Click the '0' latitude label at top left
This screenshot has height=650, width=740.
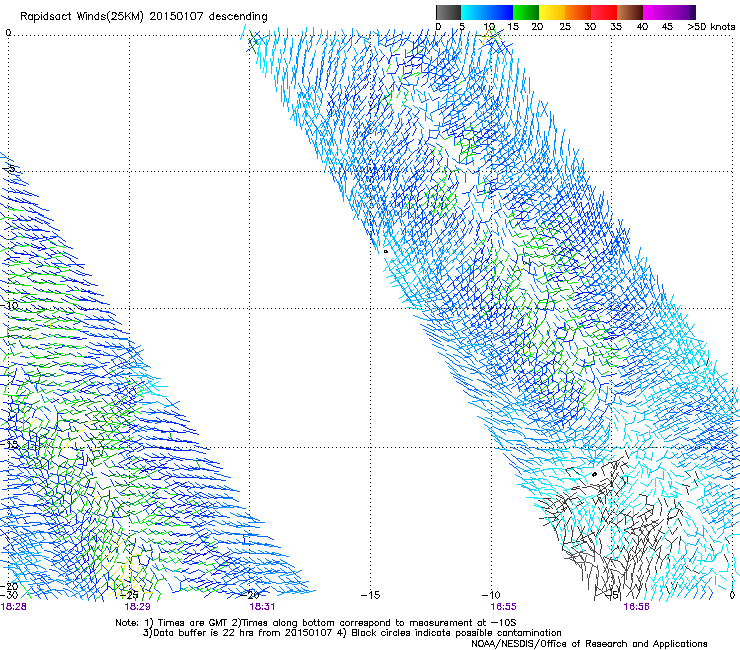[8, 33]
